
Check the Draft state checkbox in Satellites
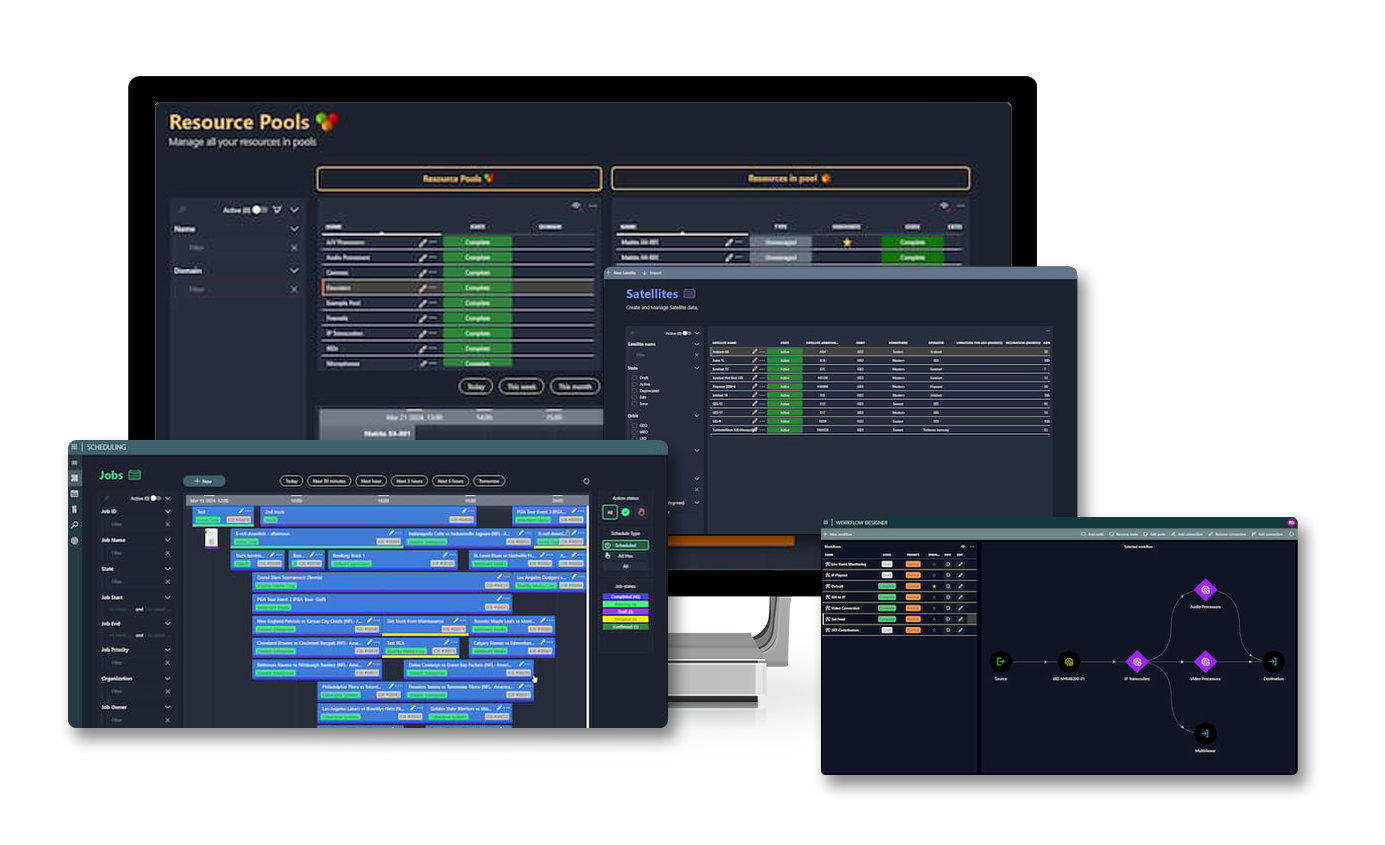pyautogui.click(x=633, y=377)
